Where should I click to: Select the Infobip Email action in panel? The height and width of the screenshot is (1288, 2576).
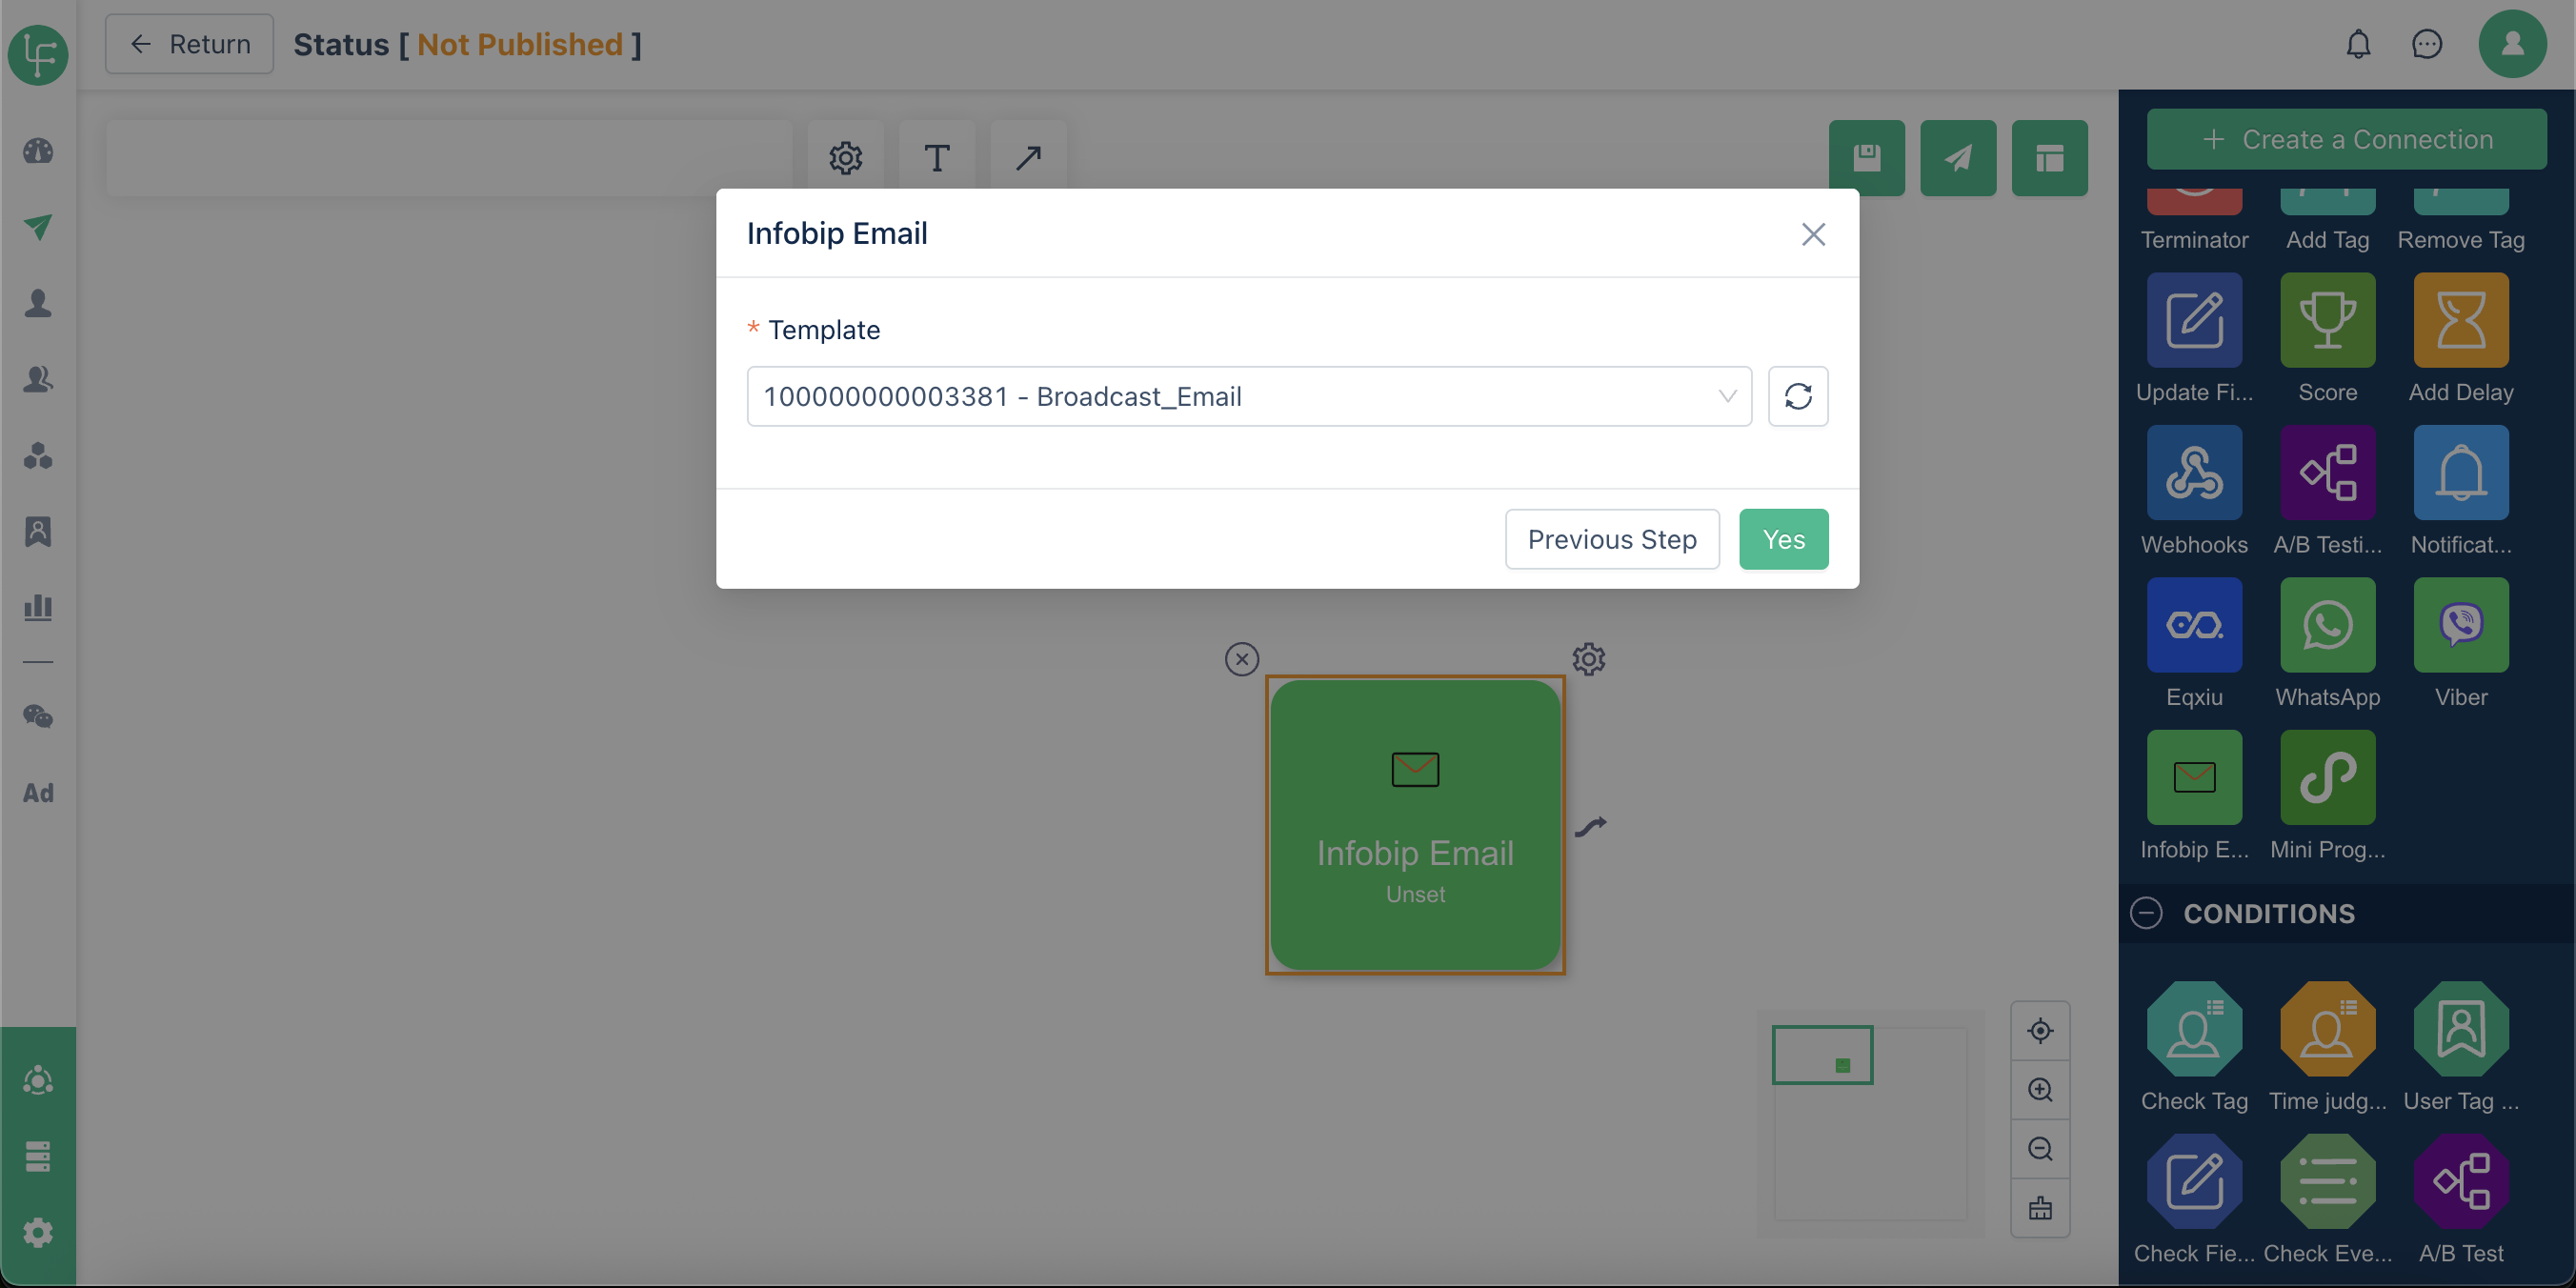click(2194, 777)
